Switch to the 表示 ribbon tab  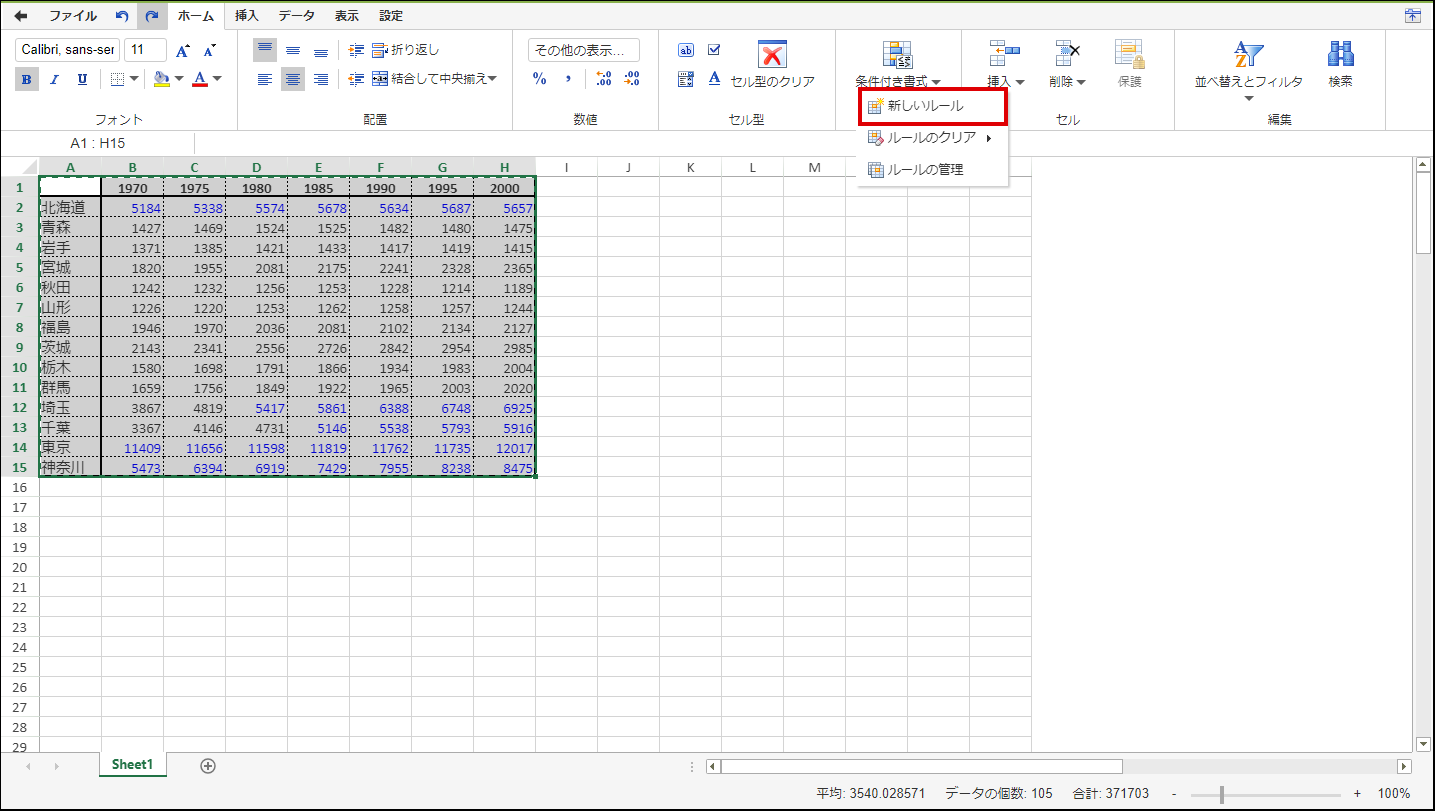[x=347, y=16]
